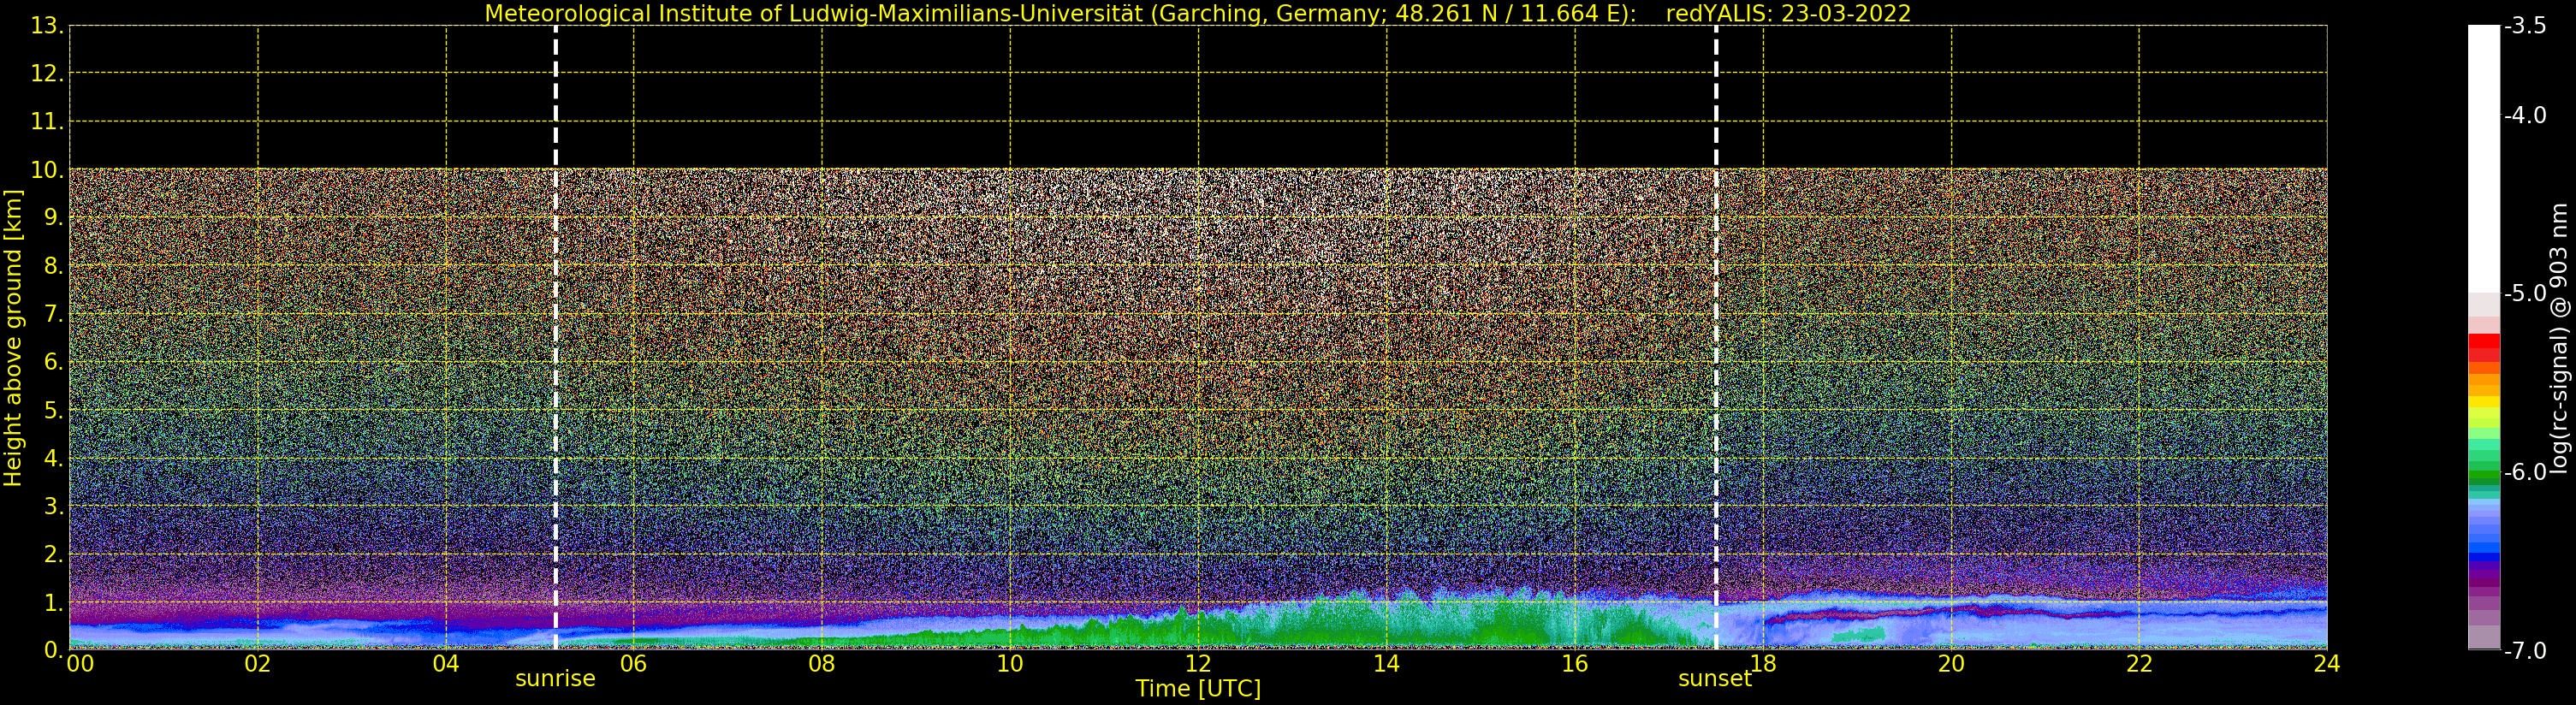The width and height of the screenshot is (2576, 705).
Task: Click the height axis tick label 4
Action: coord(52,458)
